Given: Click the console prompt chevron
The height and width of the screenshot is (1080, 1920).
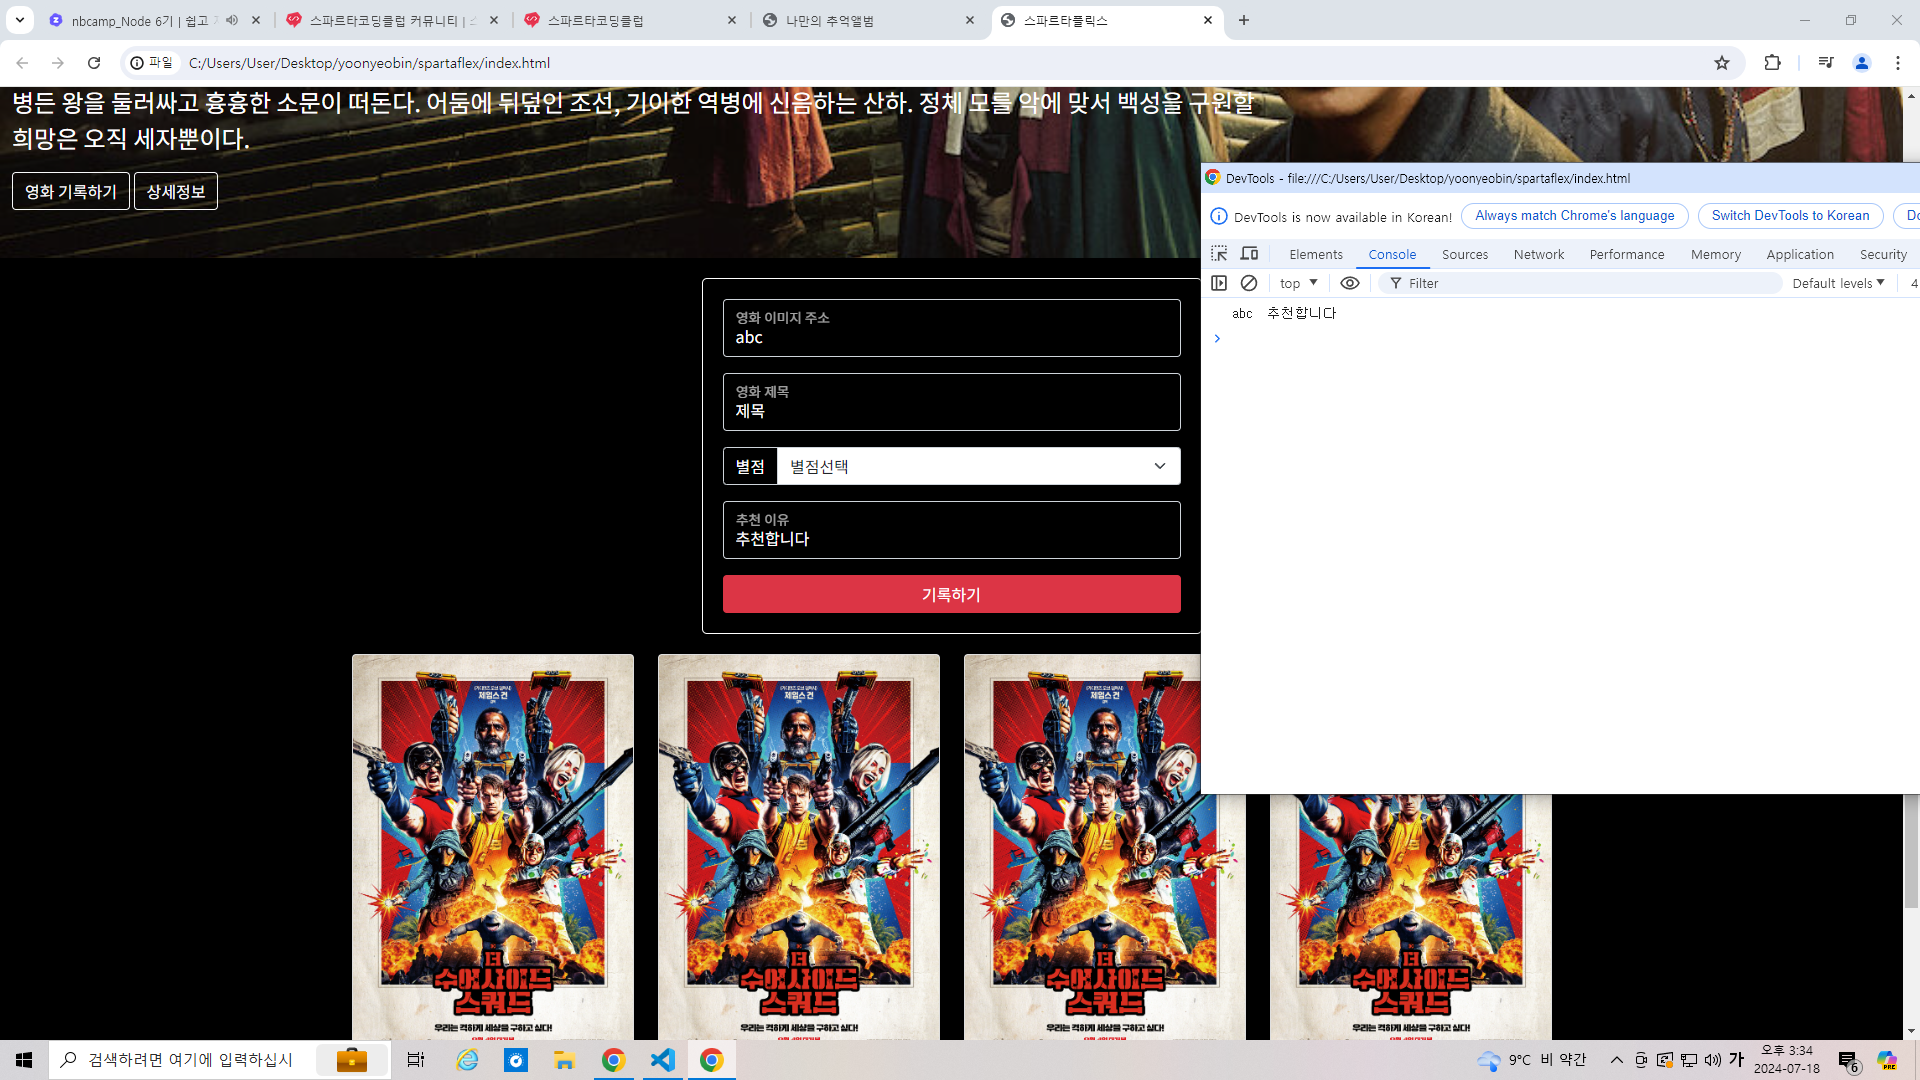Looking at the screenshot, I should coord(1217,339).
